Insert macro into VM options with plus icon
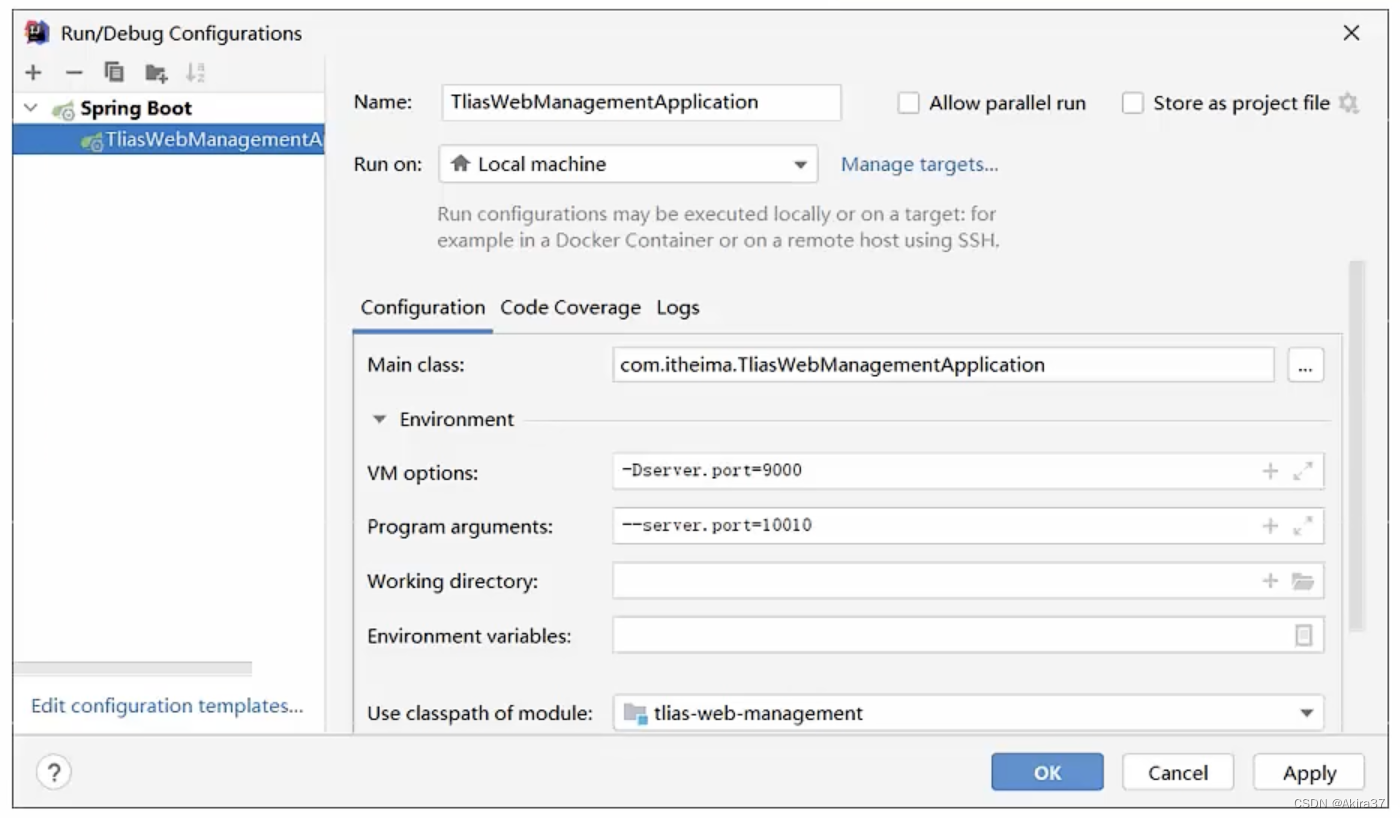Image resolution: width=1400 pixels, height=818 pixels. click(1270, 471)
